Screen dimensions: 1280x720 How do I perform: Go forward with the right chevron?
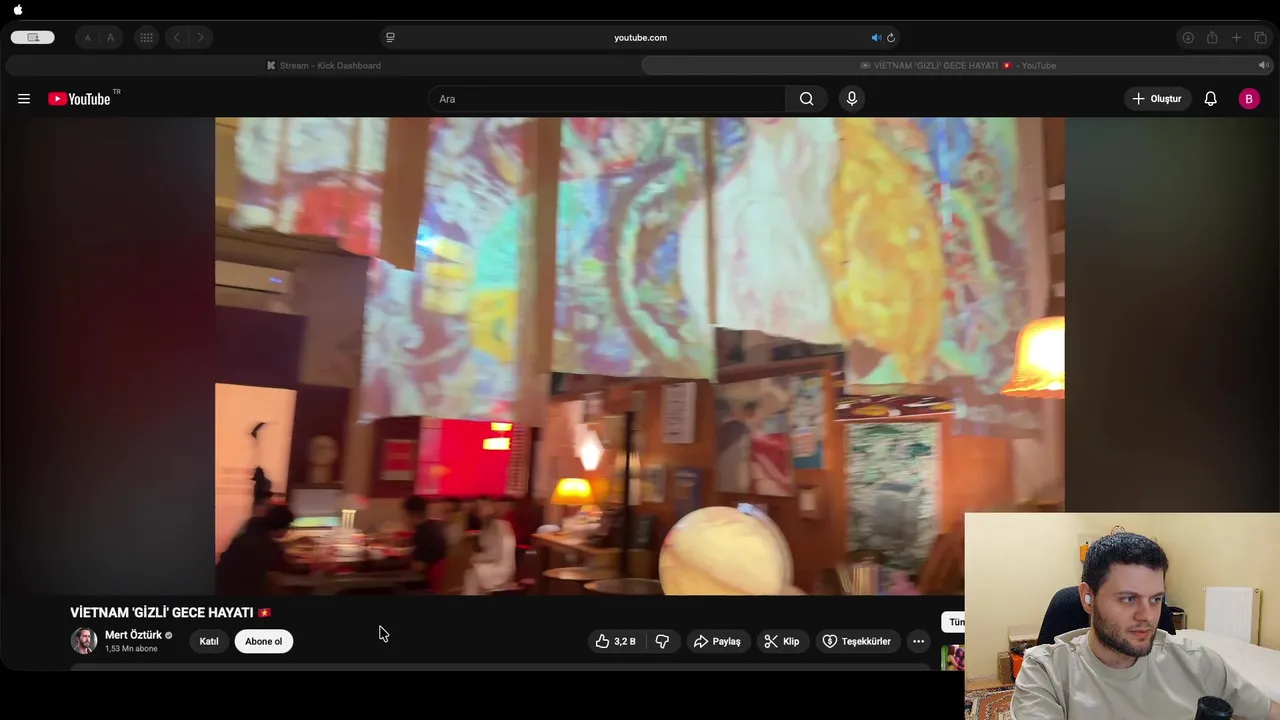click(200, 38)
